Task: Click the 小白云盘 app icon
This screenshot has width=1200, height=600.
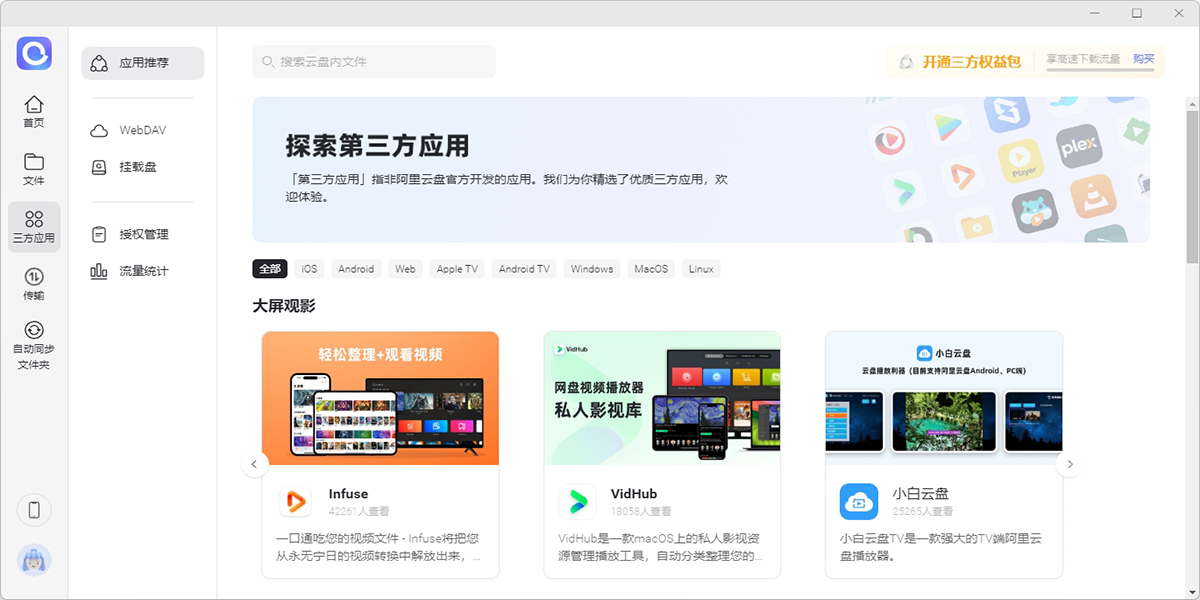Action: 859,501
